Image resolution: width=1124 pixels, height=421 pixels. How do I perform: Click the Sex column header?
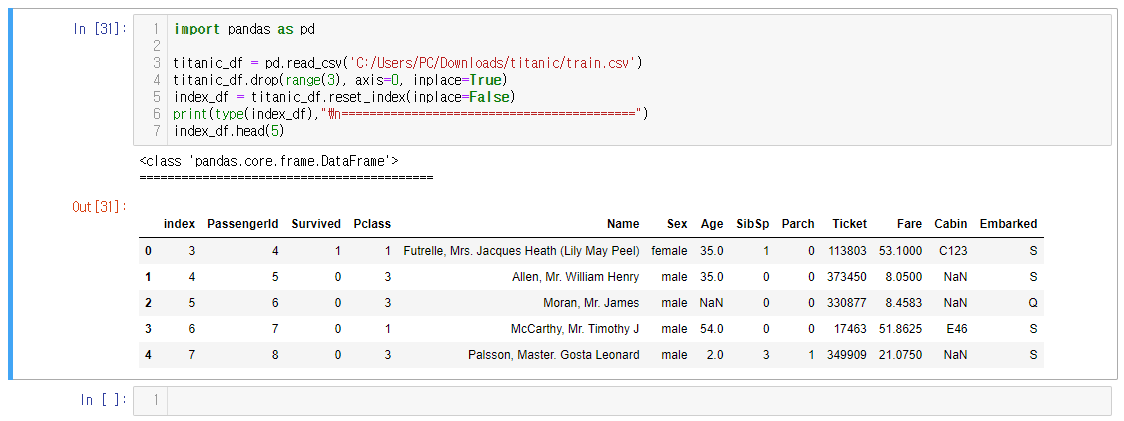coord(677,224)
